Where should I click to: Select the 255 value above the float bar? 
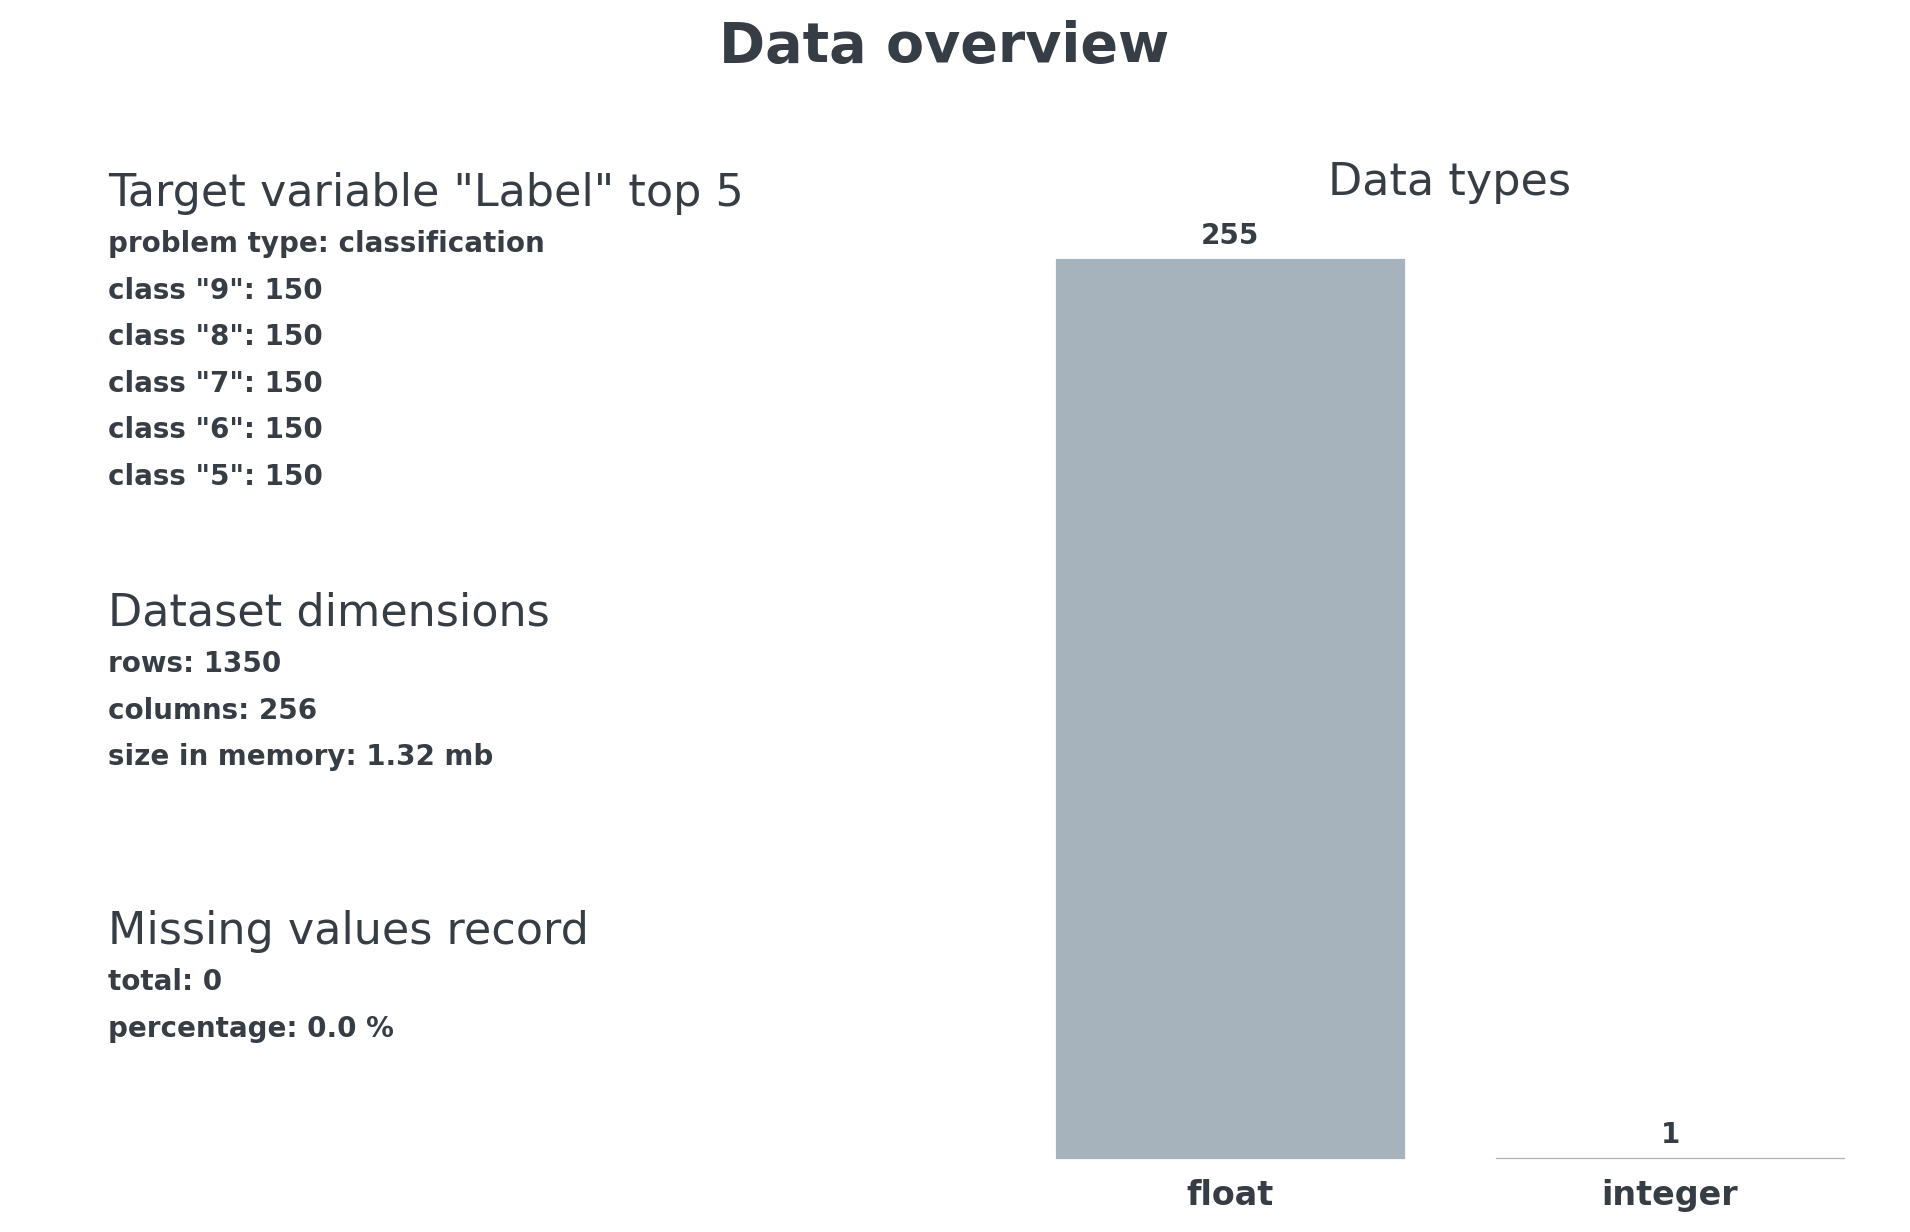1229,236
